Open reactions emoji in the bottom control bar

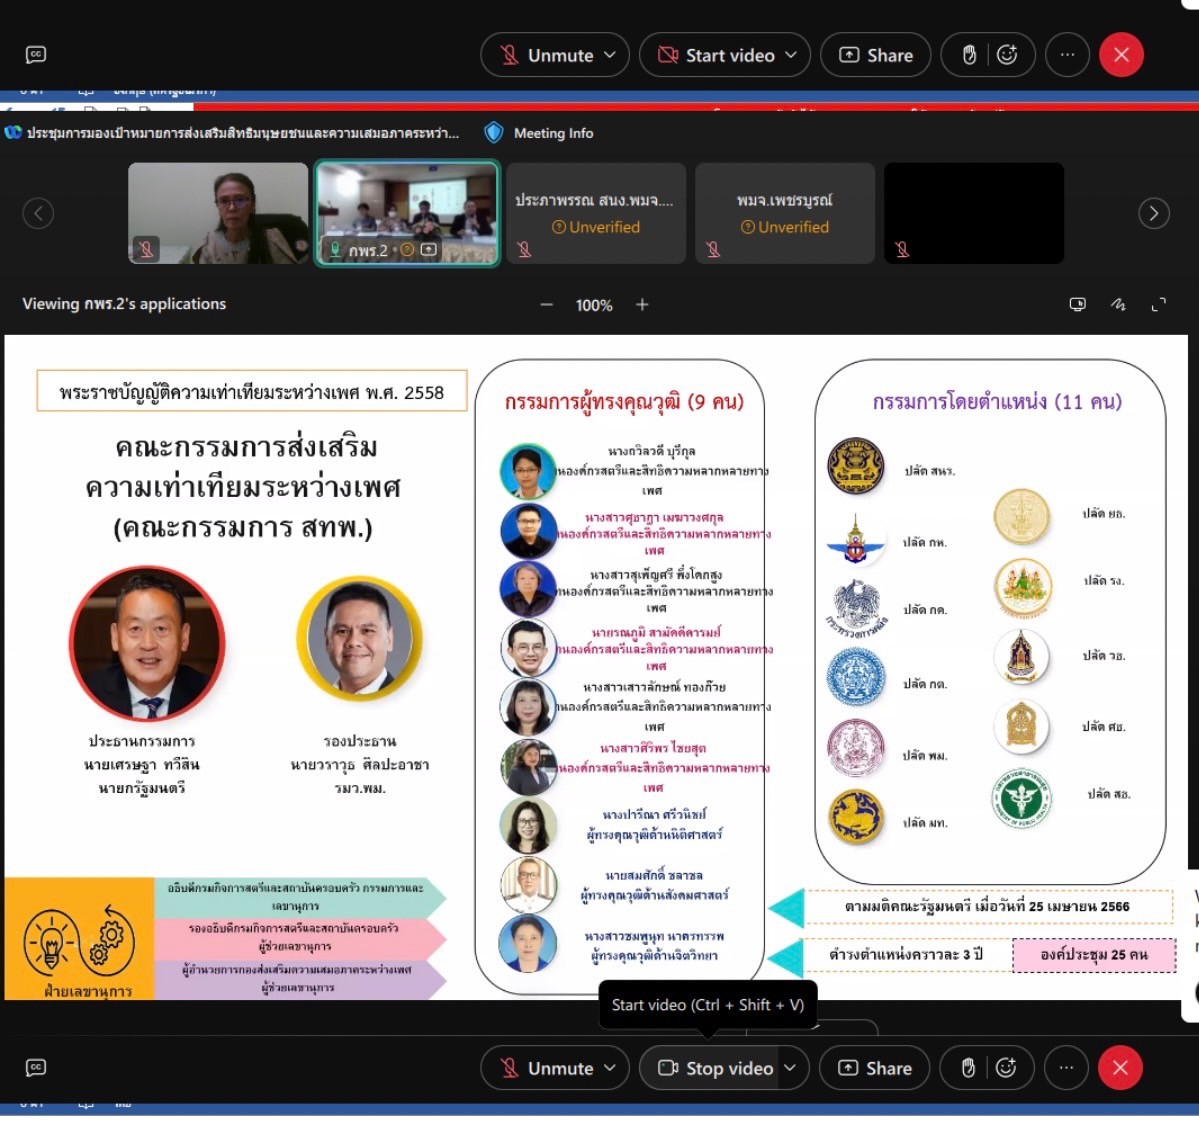pyautogui.click(x=1006, y=1068)
